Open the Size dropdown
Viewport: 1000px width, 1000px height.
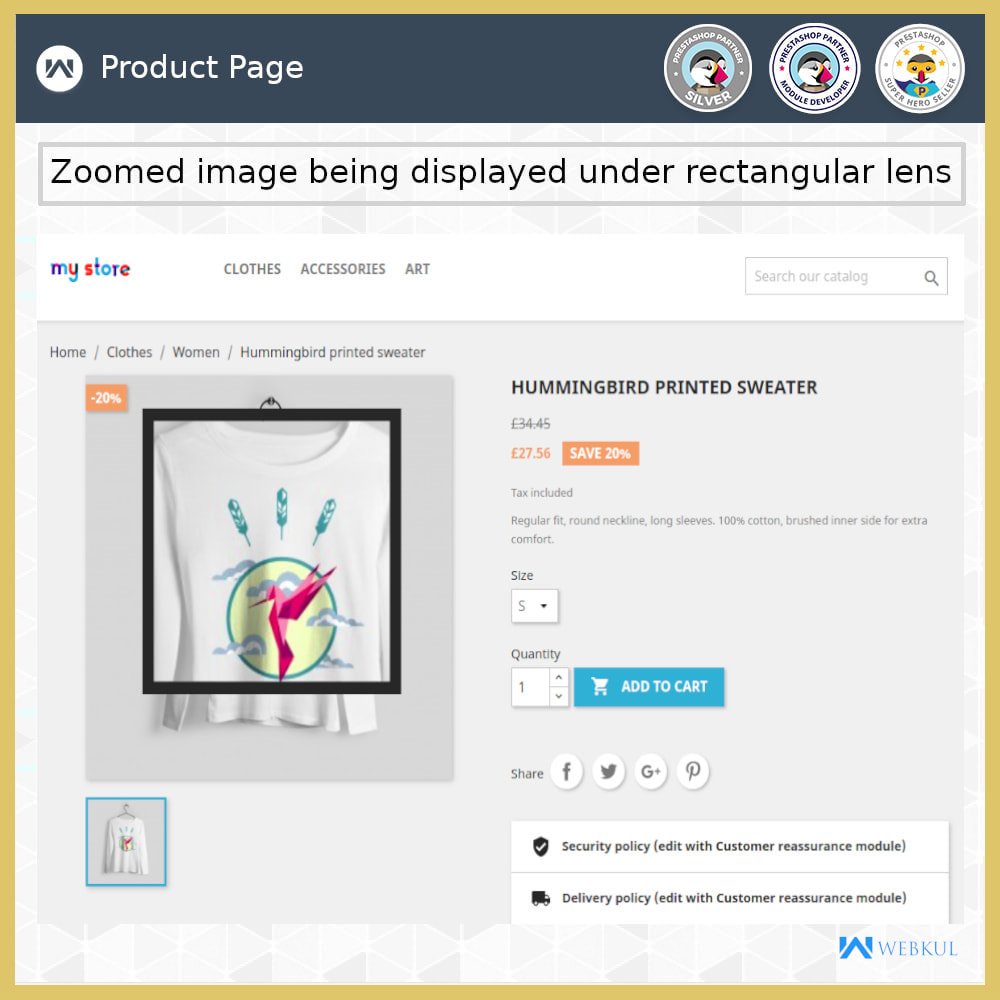coord(534,606)
